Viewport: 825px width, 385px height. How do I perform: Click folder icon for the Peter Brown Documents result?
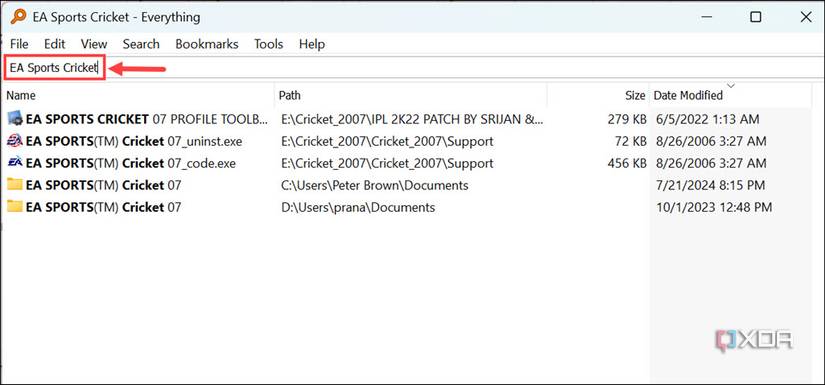(15, 185)
